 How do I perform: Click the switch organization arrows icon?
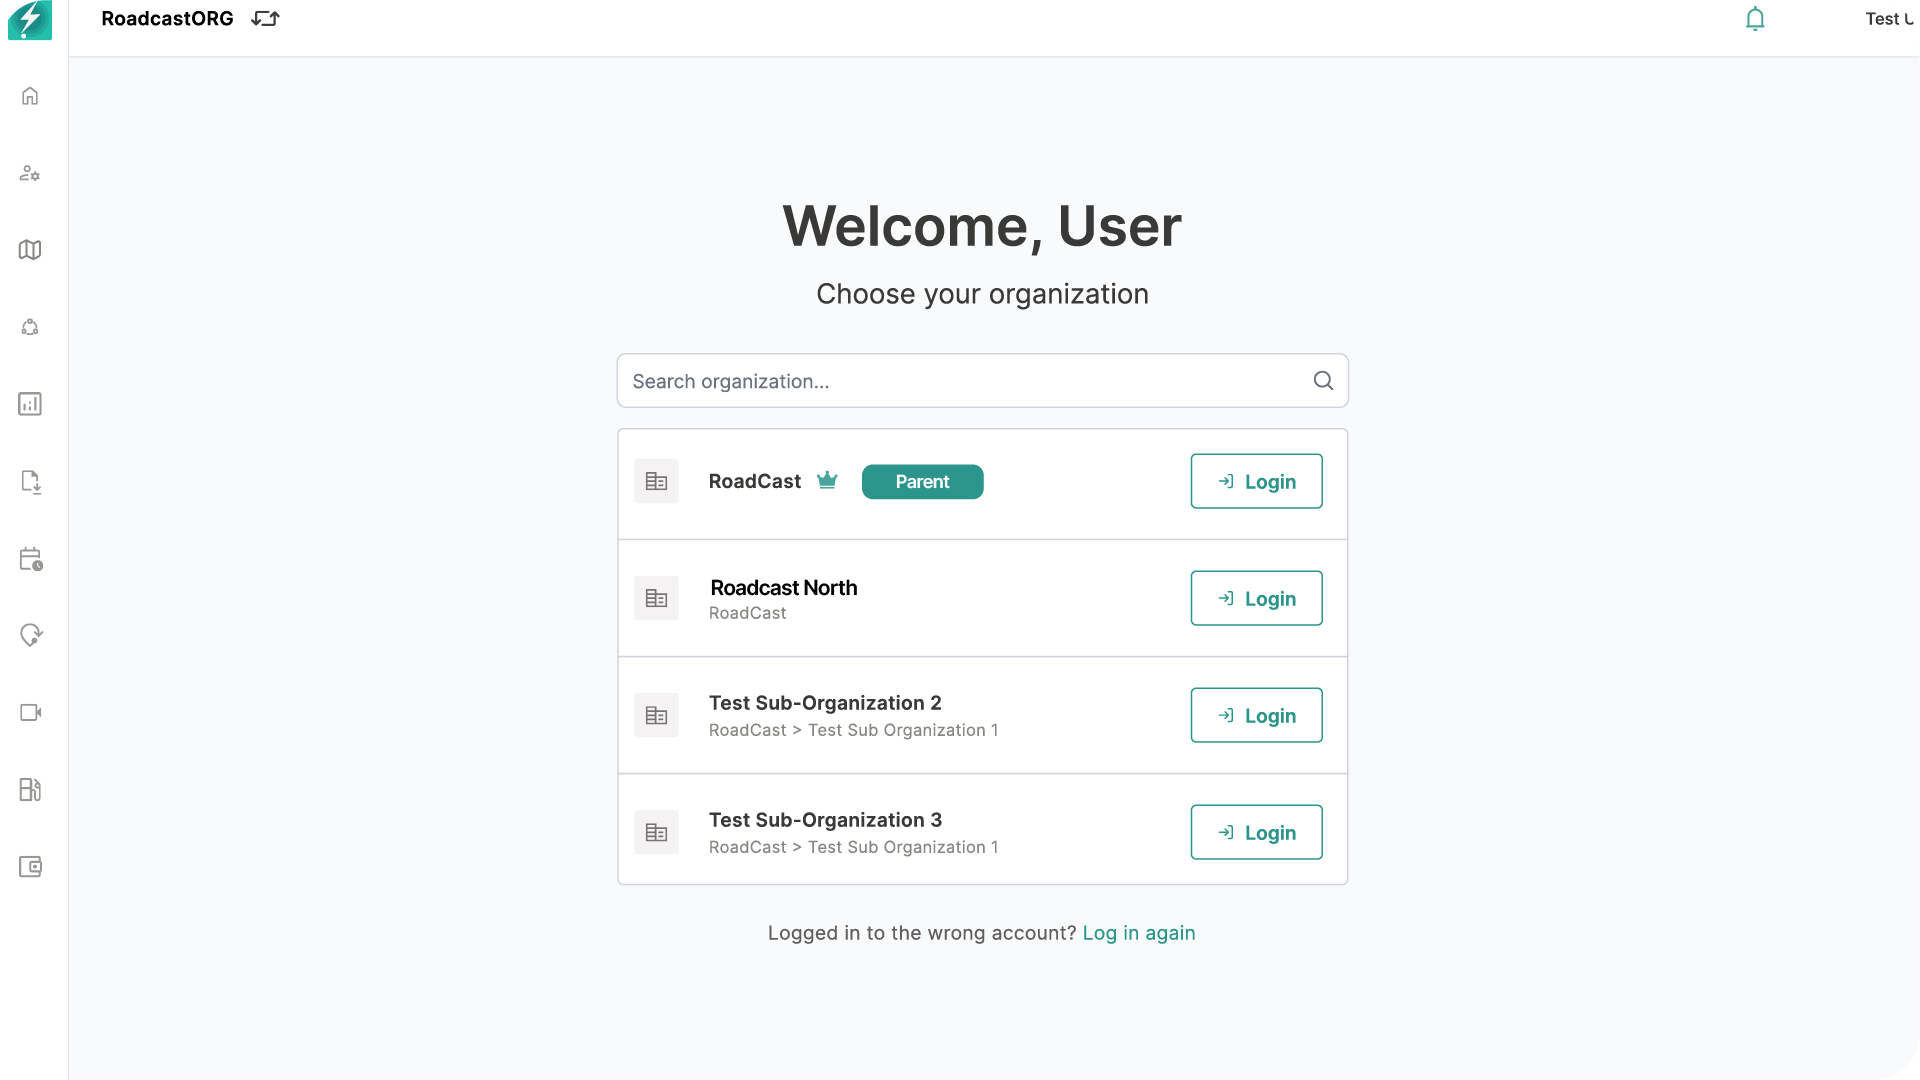(265, 19)
